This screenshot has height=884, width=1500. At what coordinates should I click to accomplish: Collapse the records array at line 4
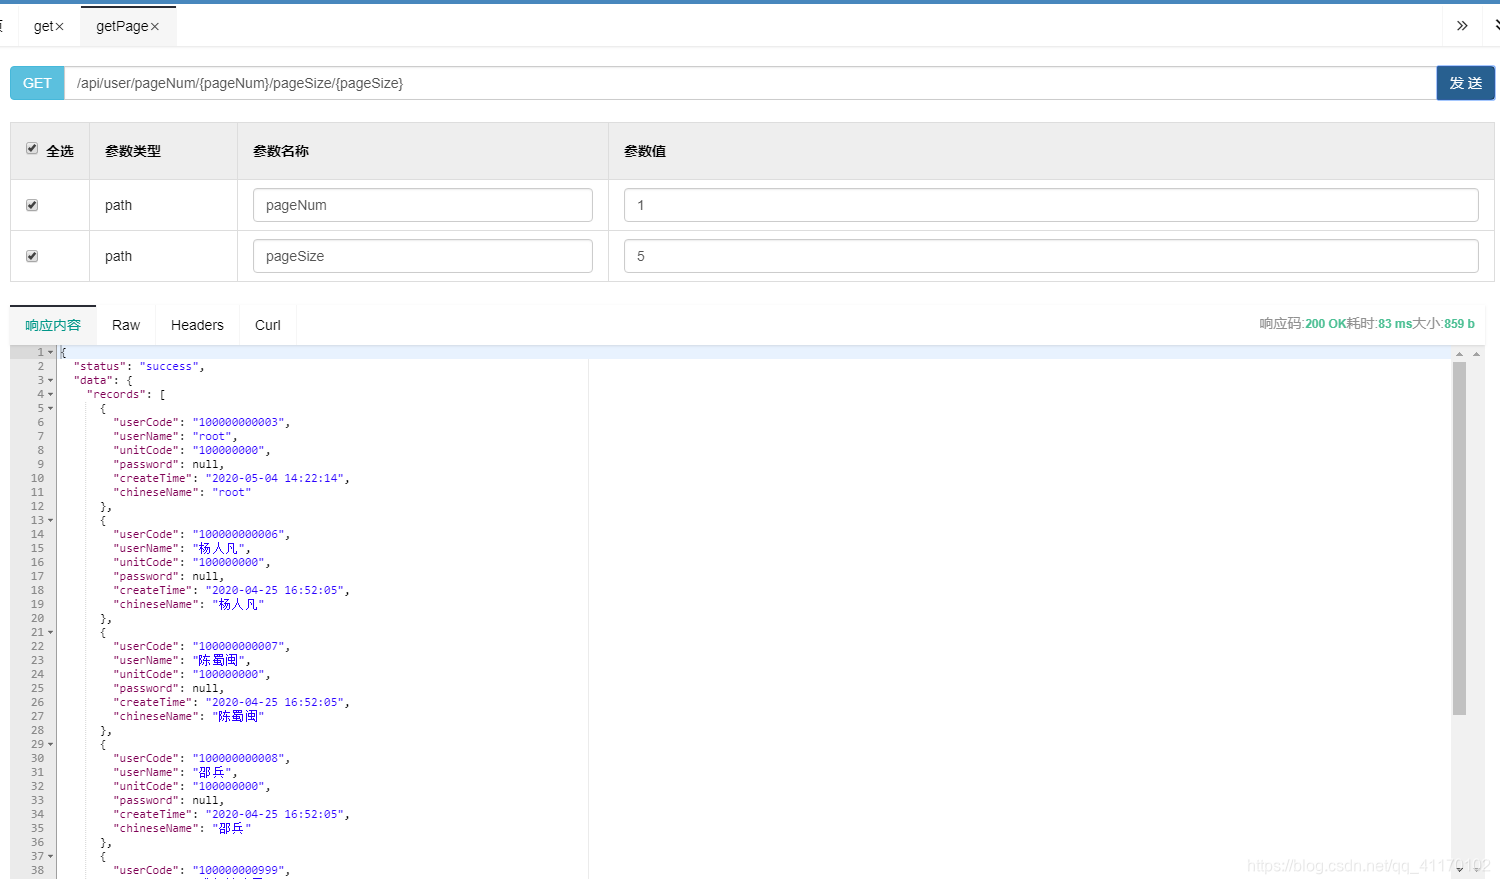51,394
